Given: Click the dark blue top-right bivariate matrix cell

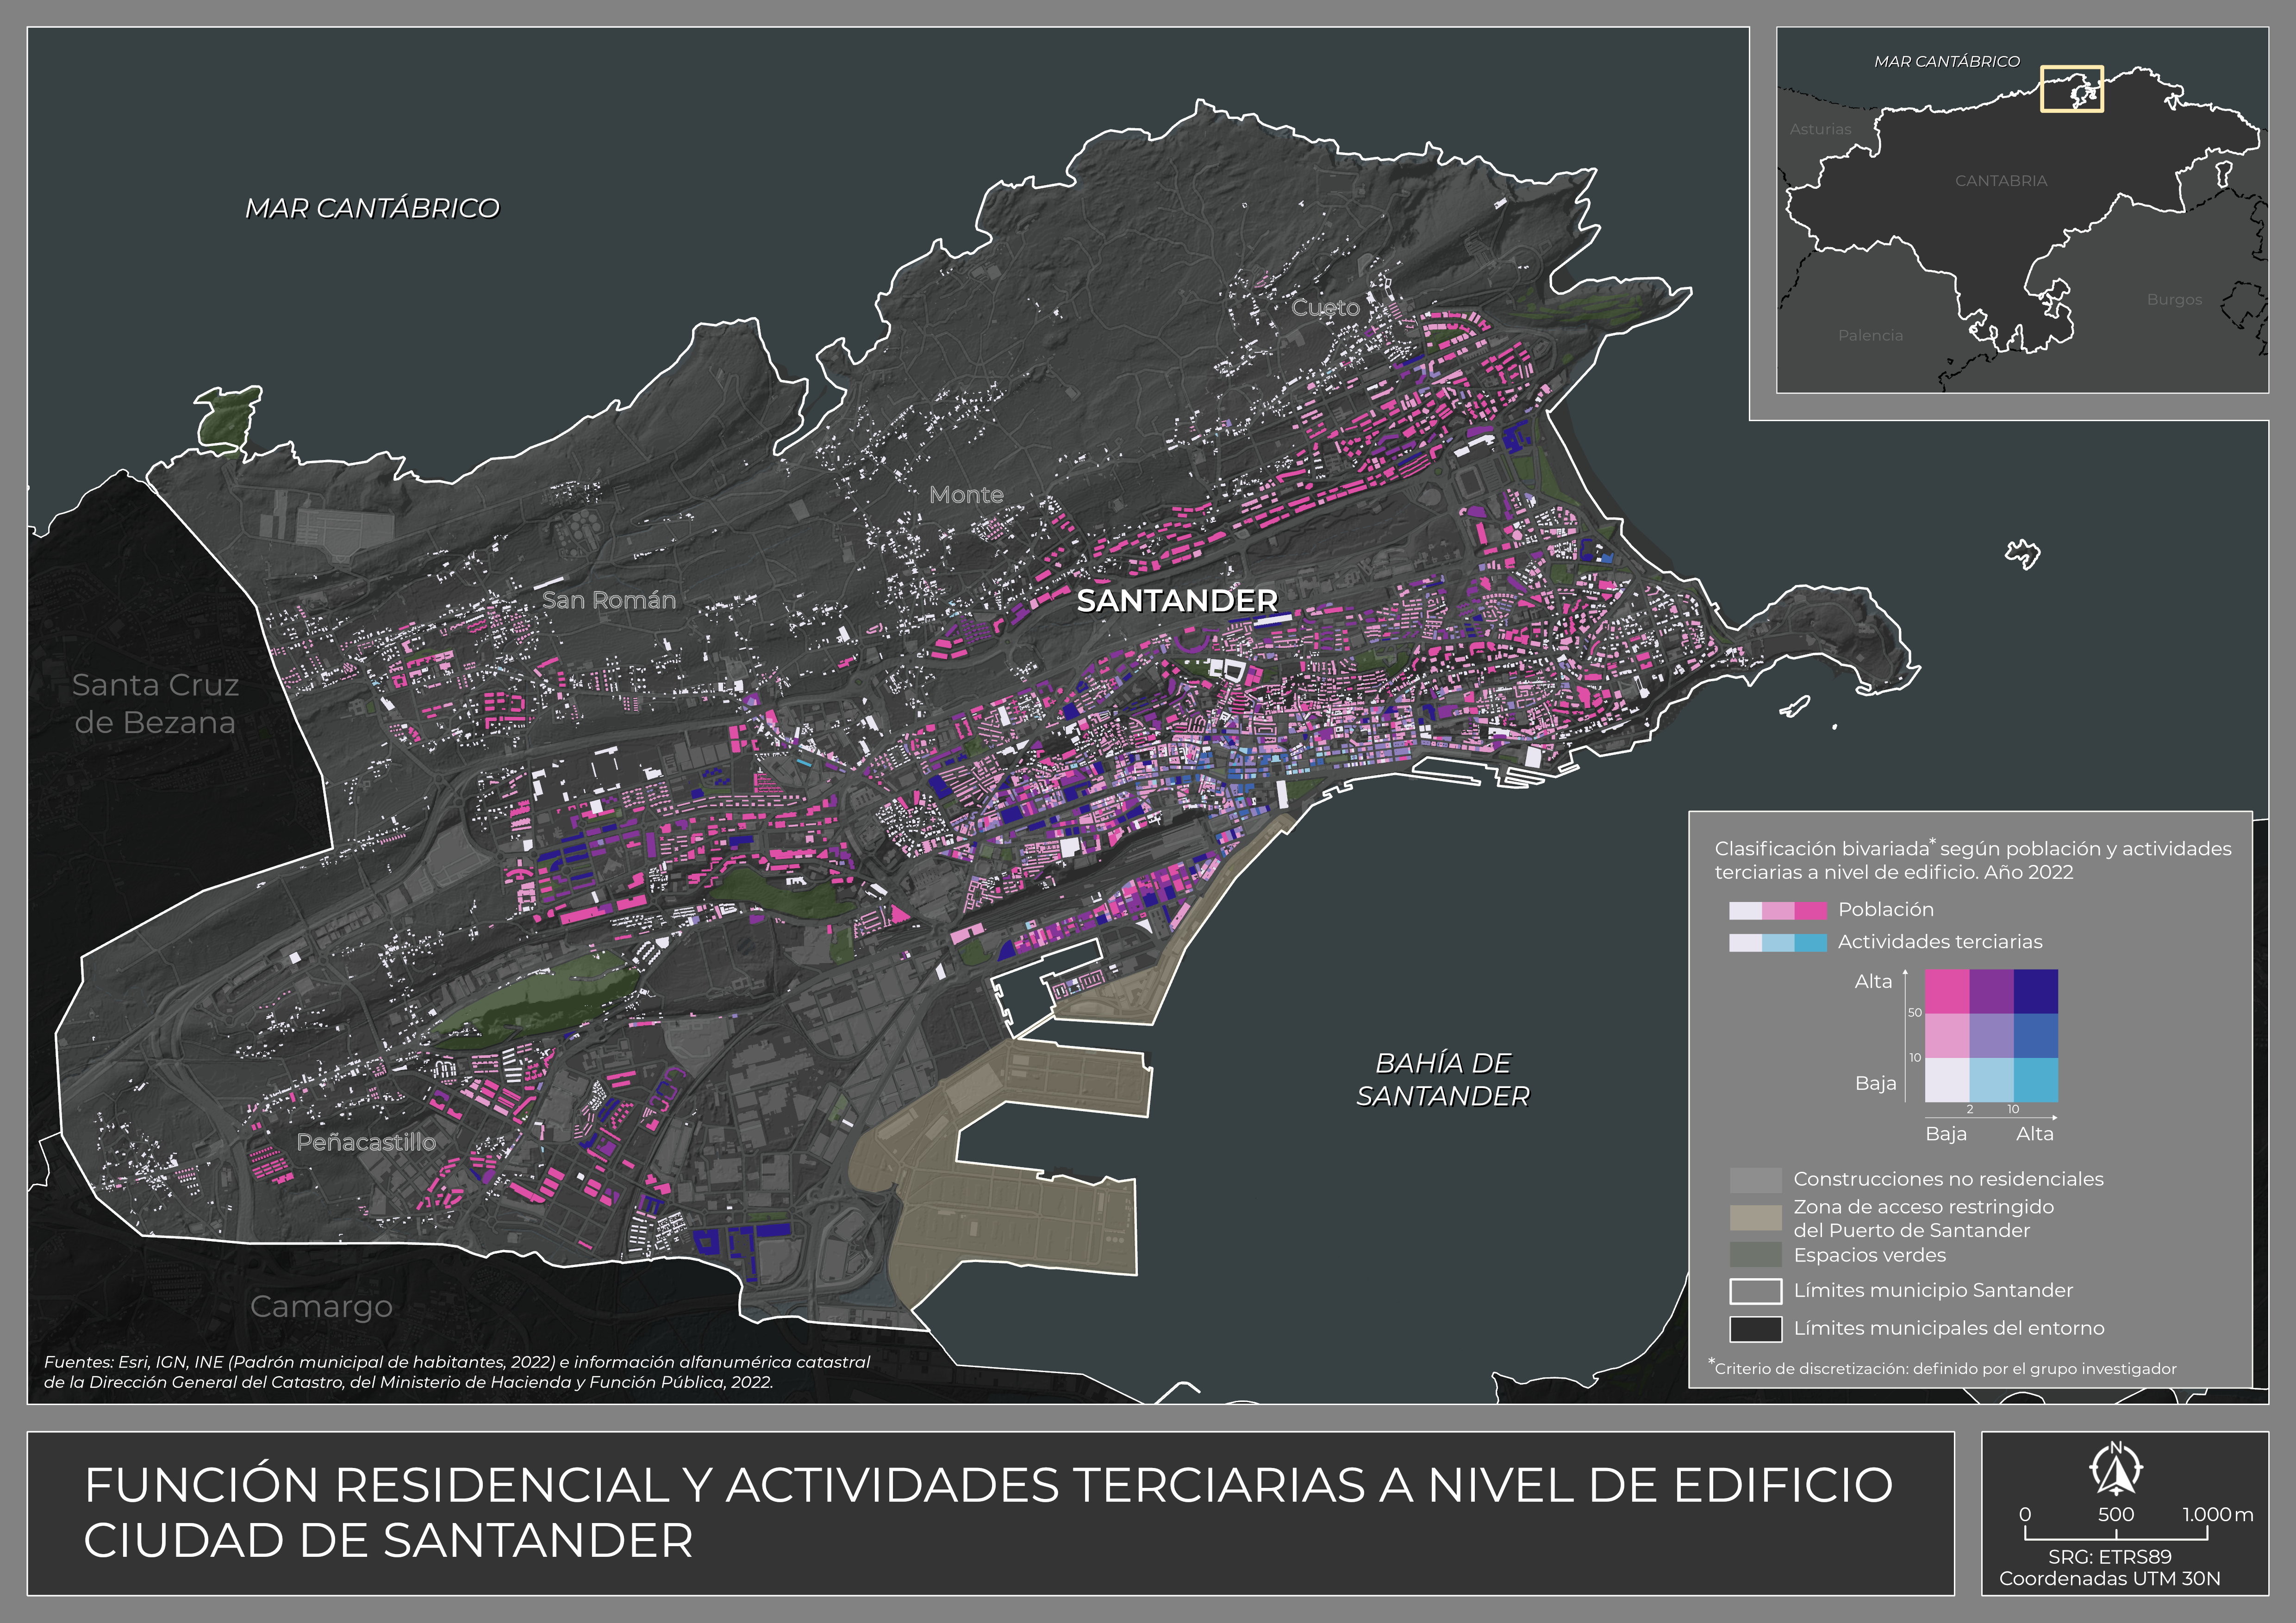Looking at the screenshot, I should point(2035,991).
